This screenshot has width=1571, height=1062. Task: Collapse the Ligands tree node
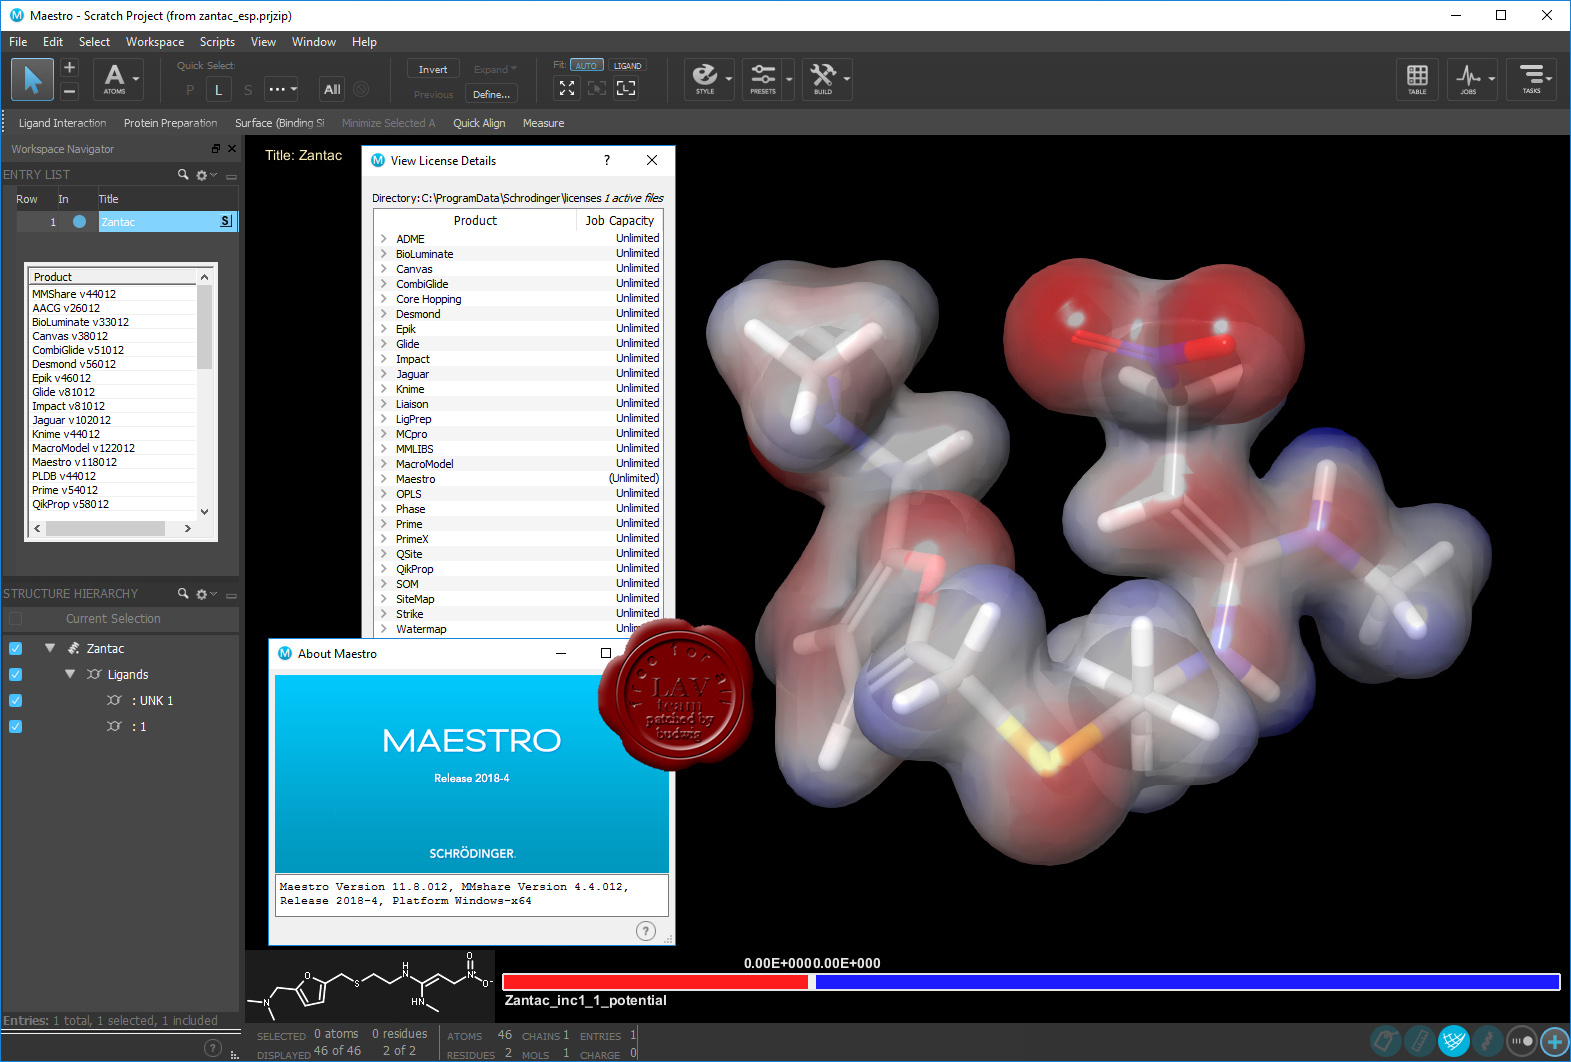click(70, 674)
